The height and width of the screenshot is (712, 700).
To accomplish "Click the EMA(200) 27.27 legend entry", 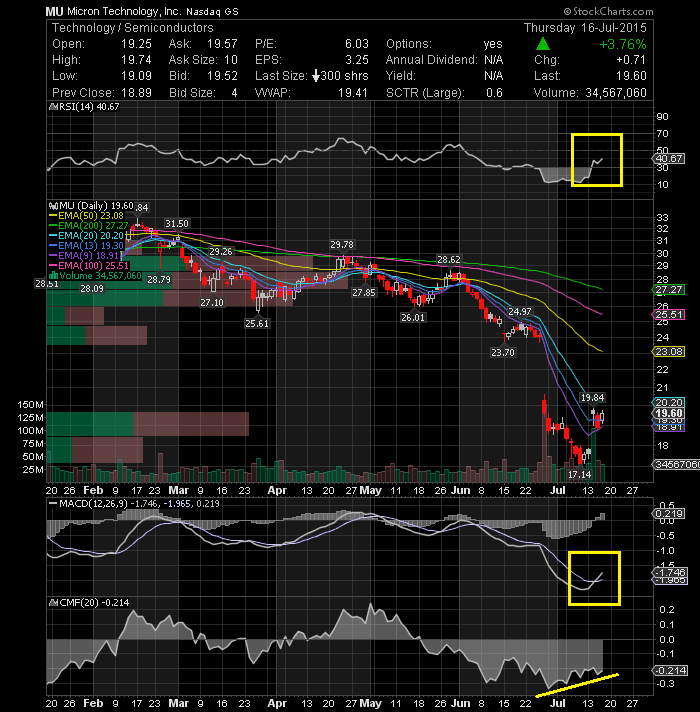I will (89, 226).
